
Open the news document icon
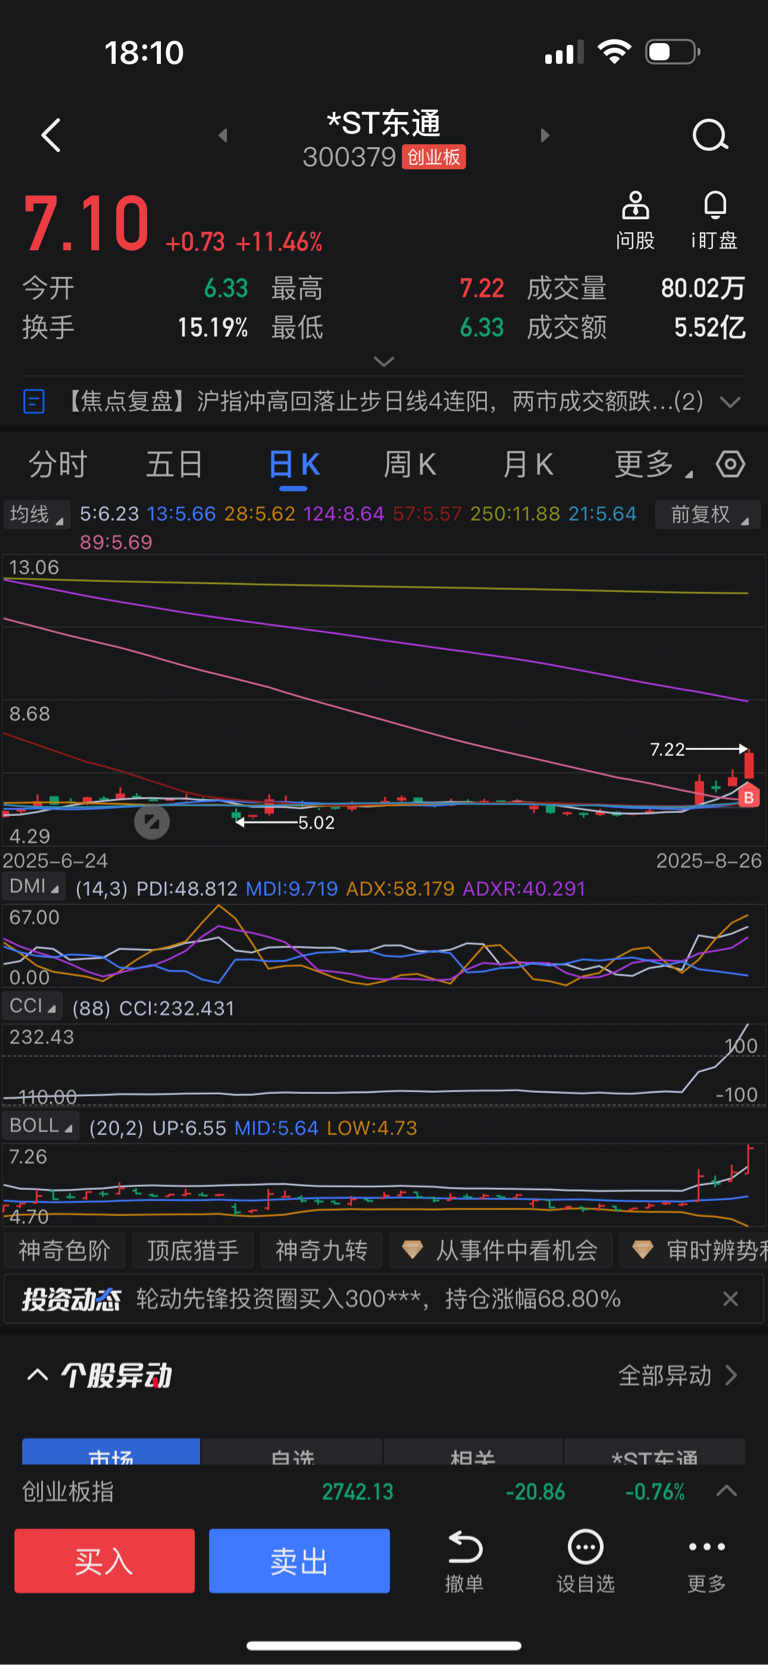click(33, 402)
